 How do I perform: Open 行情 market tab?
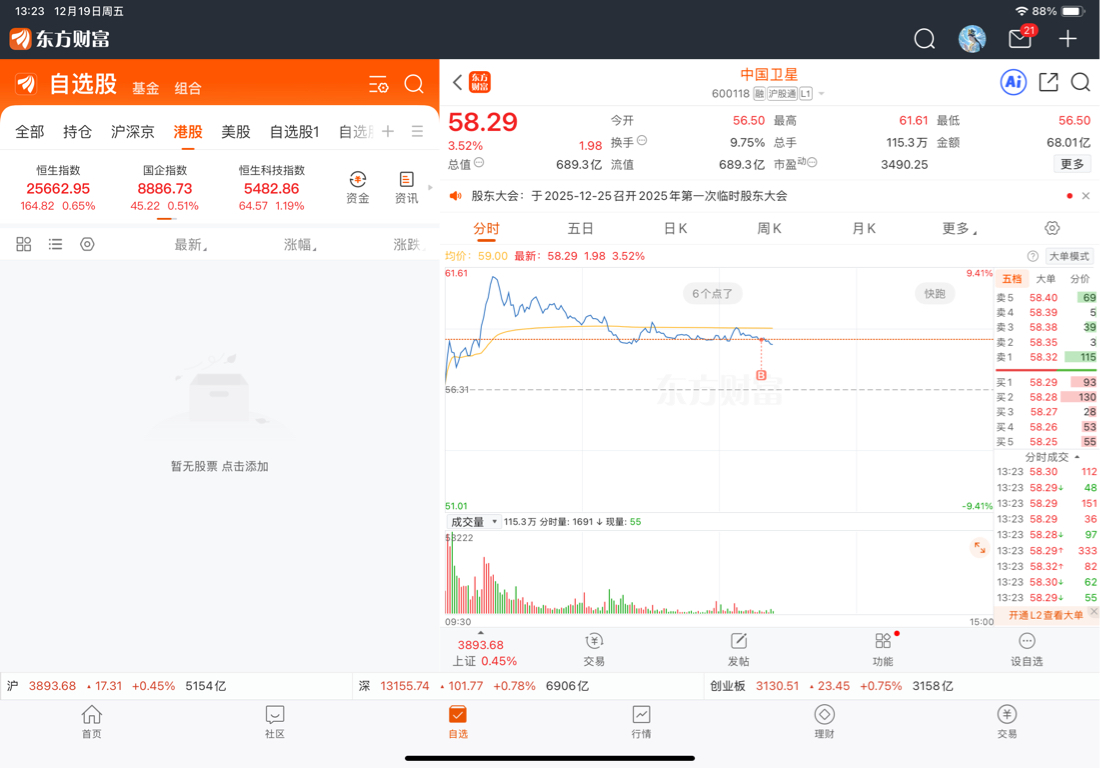tap(641, 722)
